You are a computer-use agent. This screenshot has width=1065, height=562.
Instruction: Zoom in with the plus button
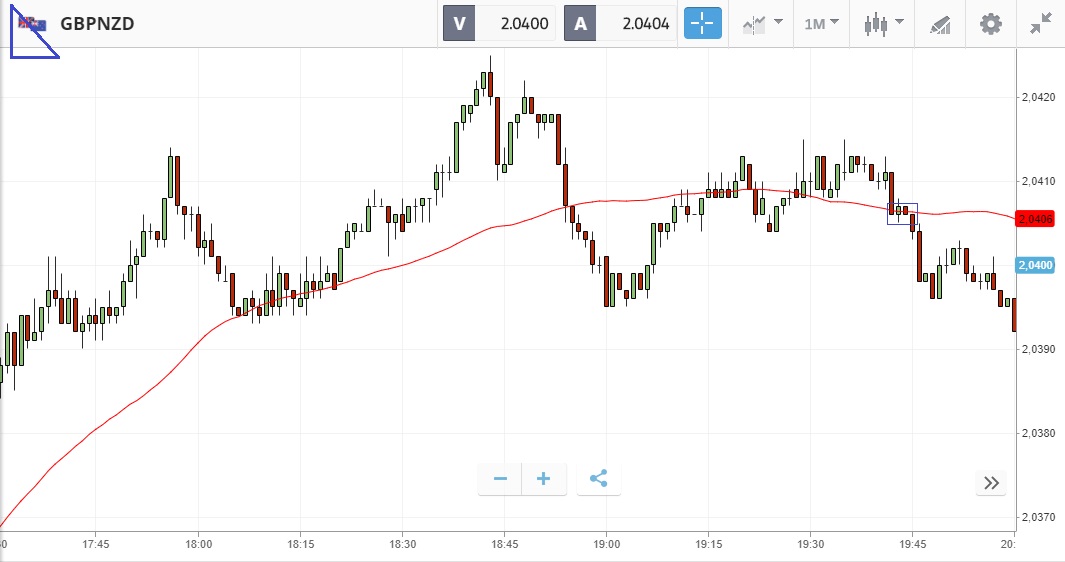click(x=543, y=479)
